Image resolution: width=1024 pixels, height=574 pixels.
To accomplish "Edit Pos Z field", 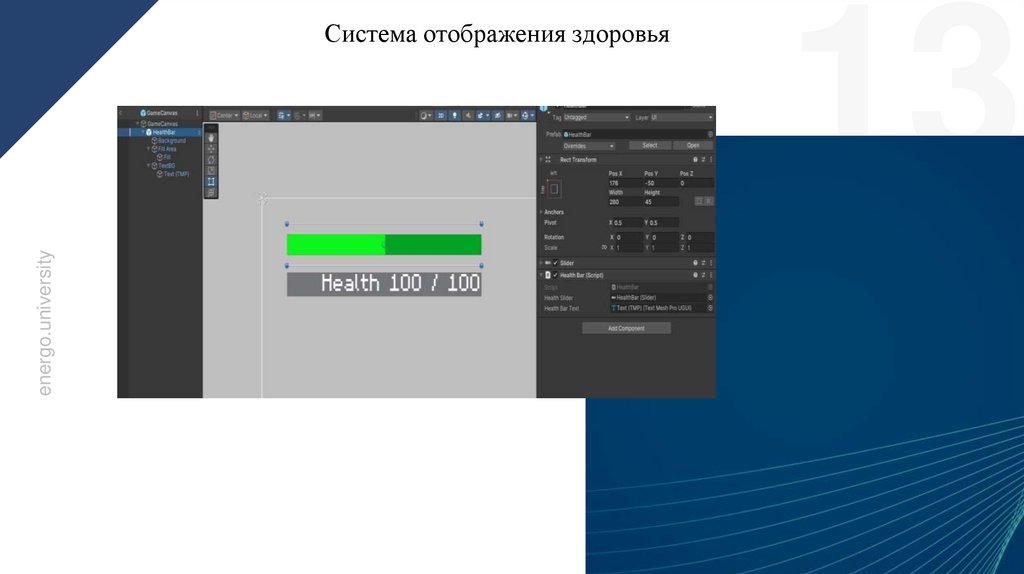I will coord(696,183).
